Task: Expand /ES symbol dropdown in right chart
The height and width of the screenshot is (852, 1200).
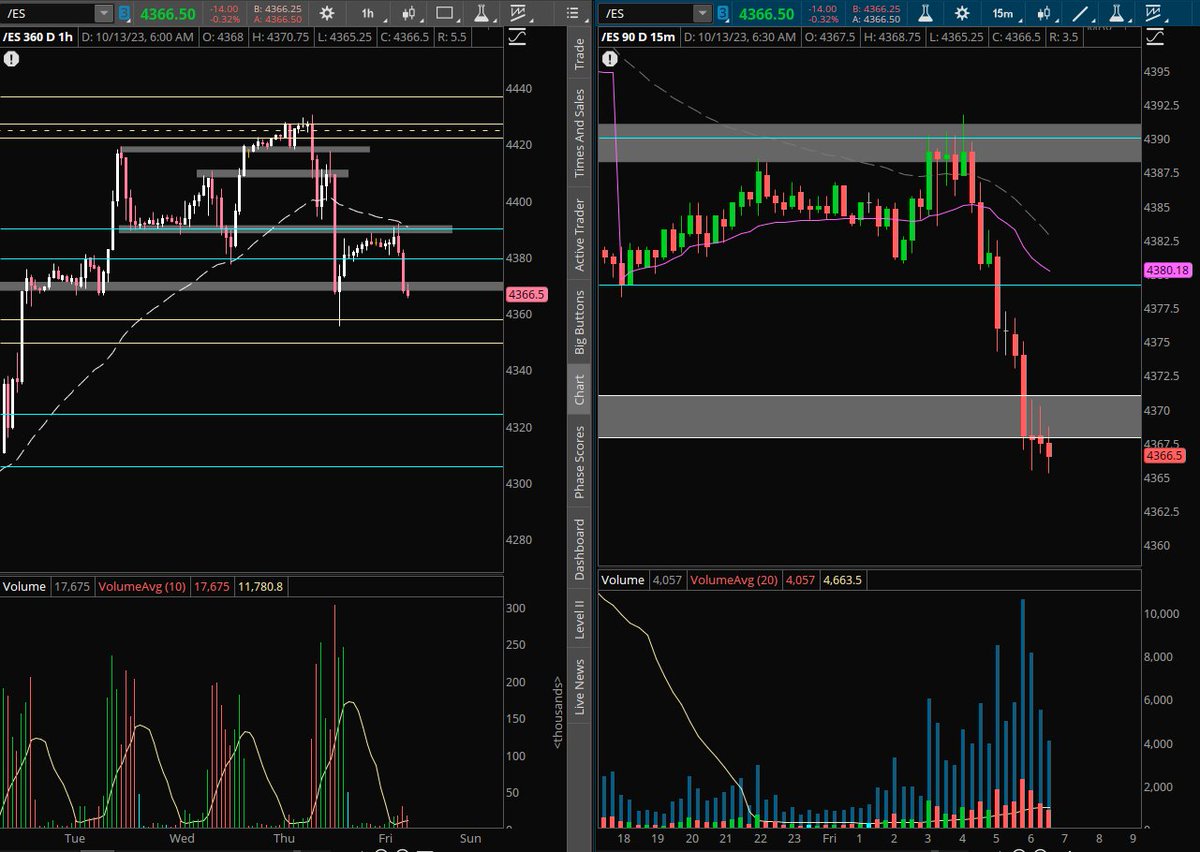Action: [x=704, y=13]
